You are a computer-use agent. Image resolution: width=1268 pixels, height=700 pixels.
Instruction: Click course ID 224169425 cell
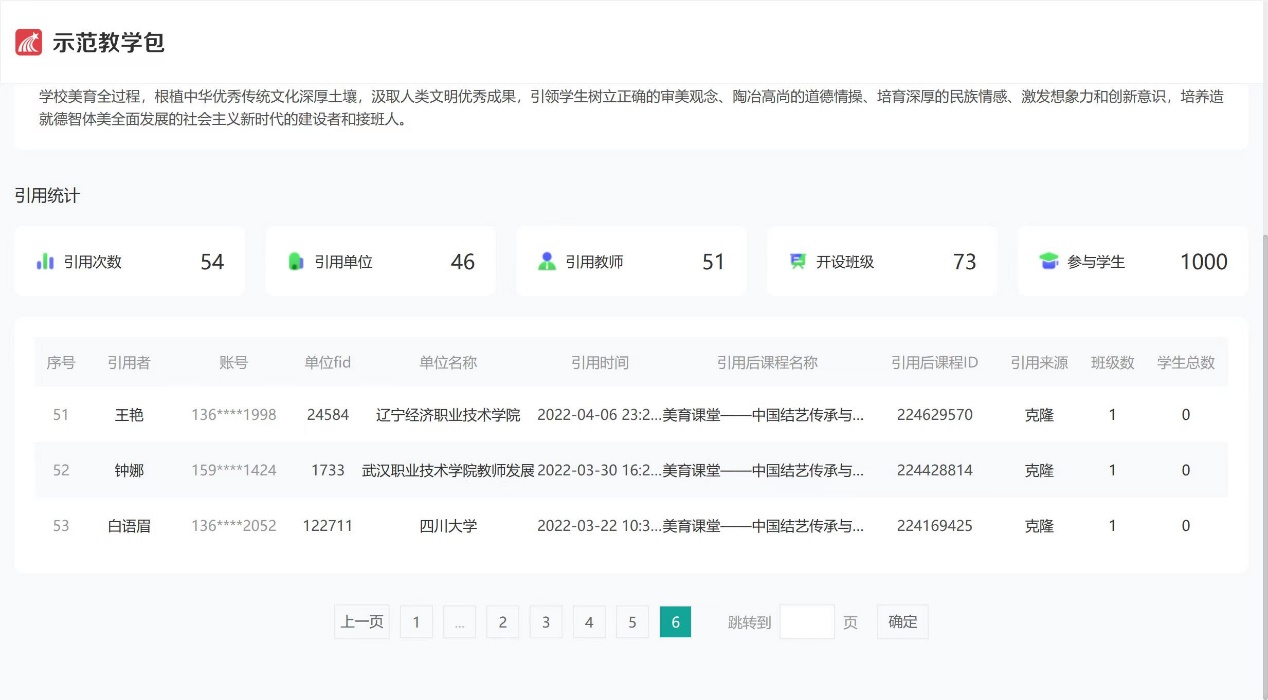click(934, 525)
